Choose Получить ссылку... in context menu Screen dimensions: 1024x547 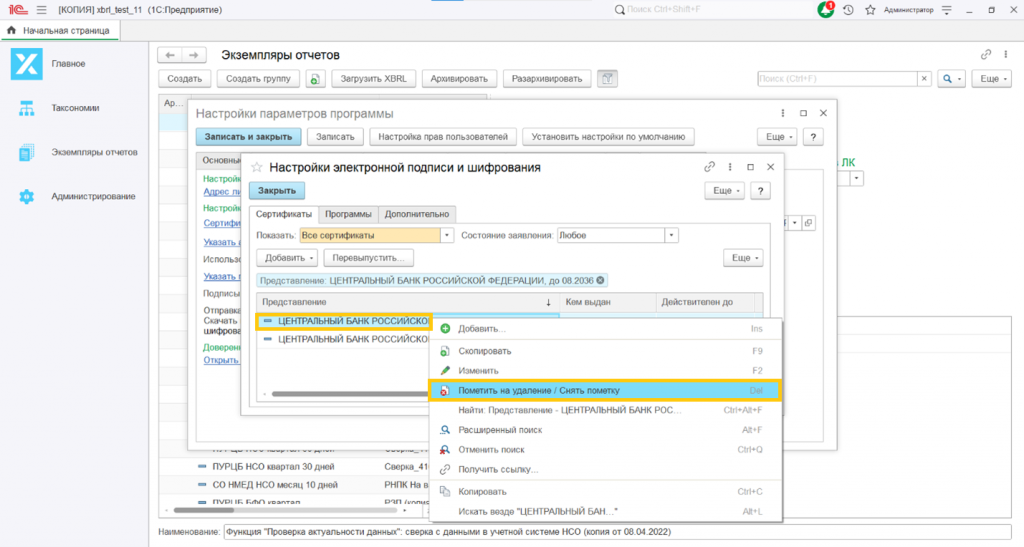tap(605, 469)
